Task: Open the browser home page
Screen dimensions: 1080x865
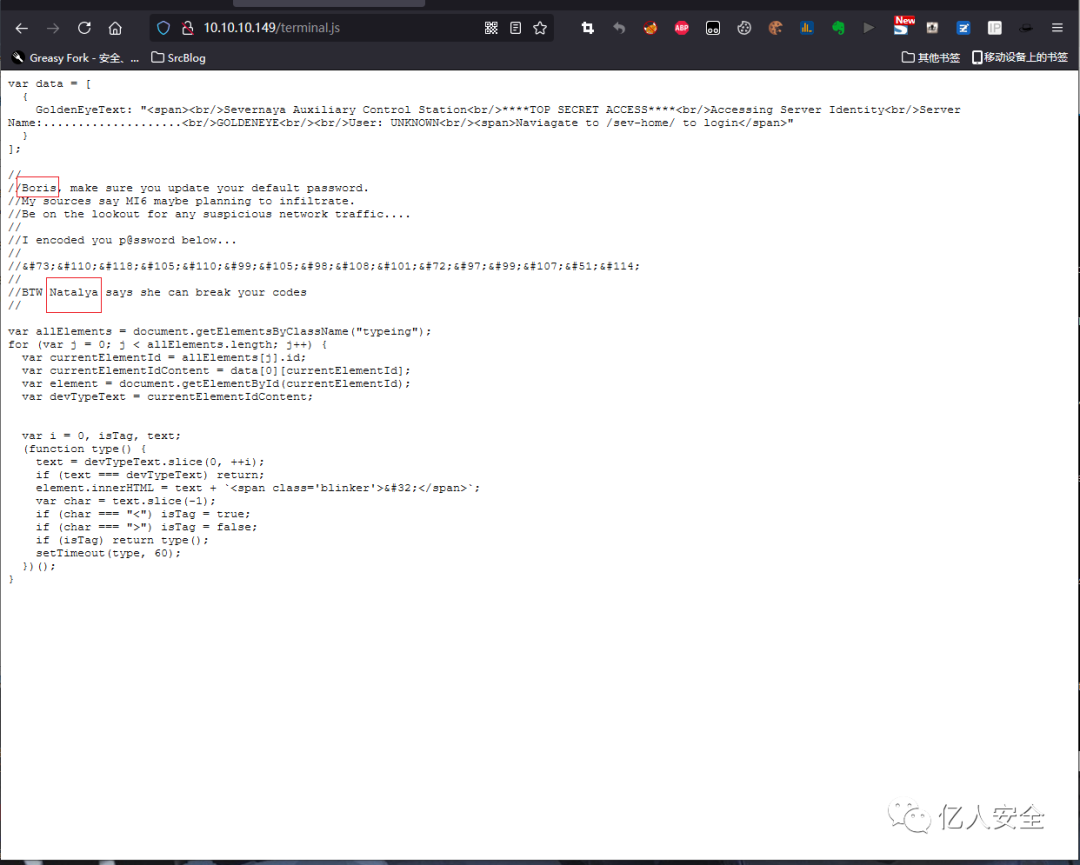Action: point(115,28)
